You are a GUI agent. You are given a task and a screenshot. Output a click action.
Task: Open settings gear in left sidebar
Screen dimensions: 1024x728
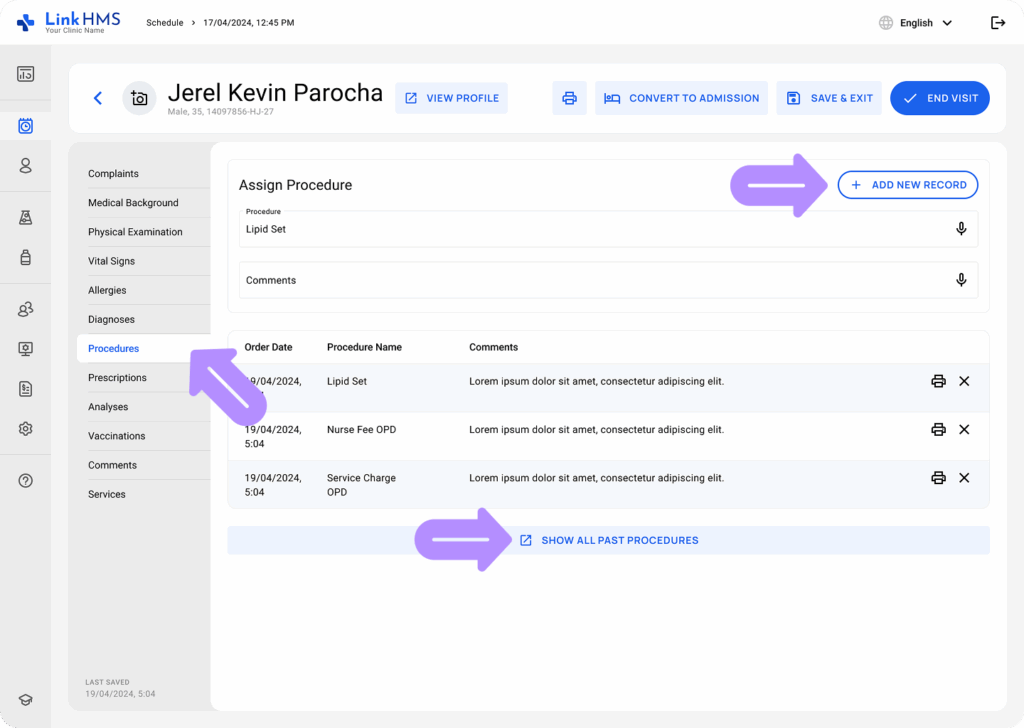(26, 428)
